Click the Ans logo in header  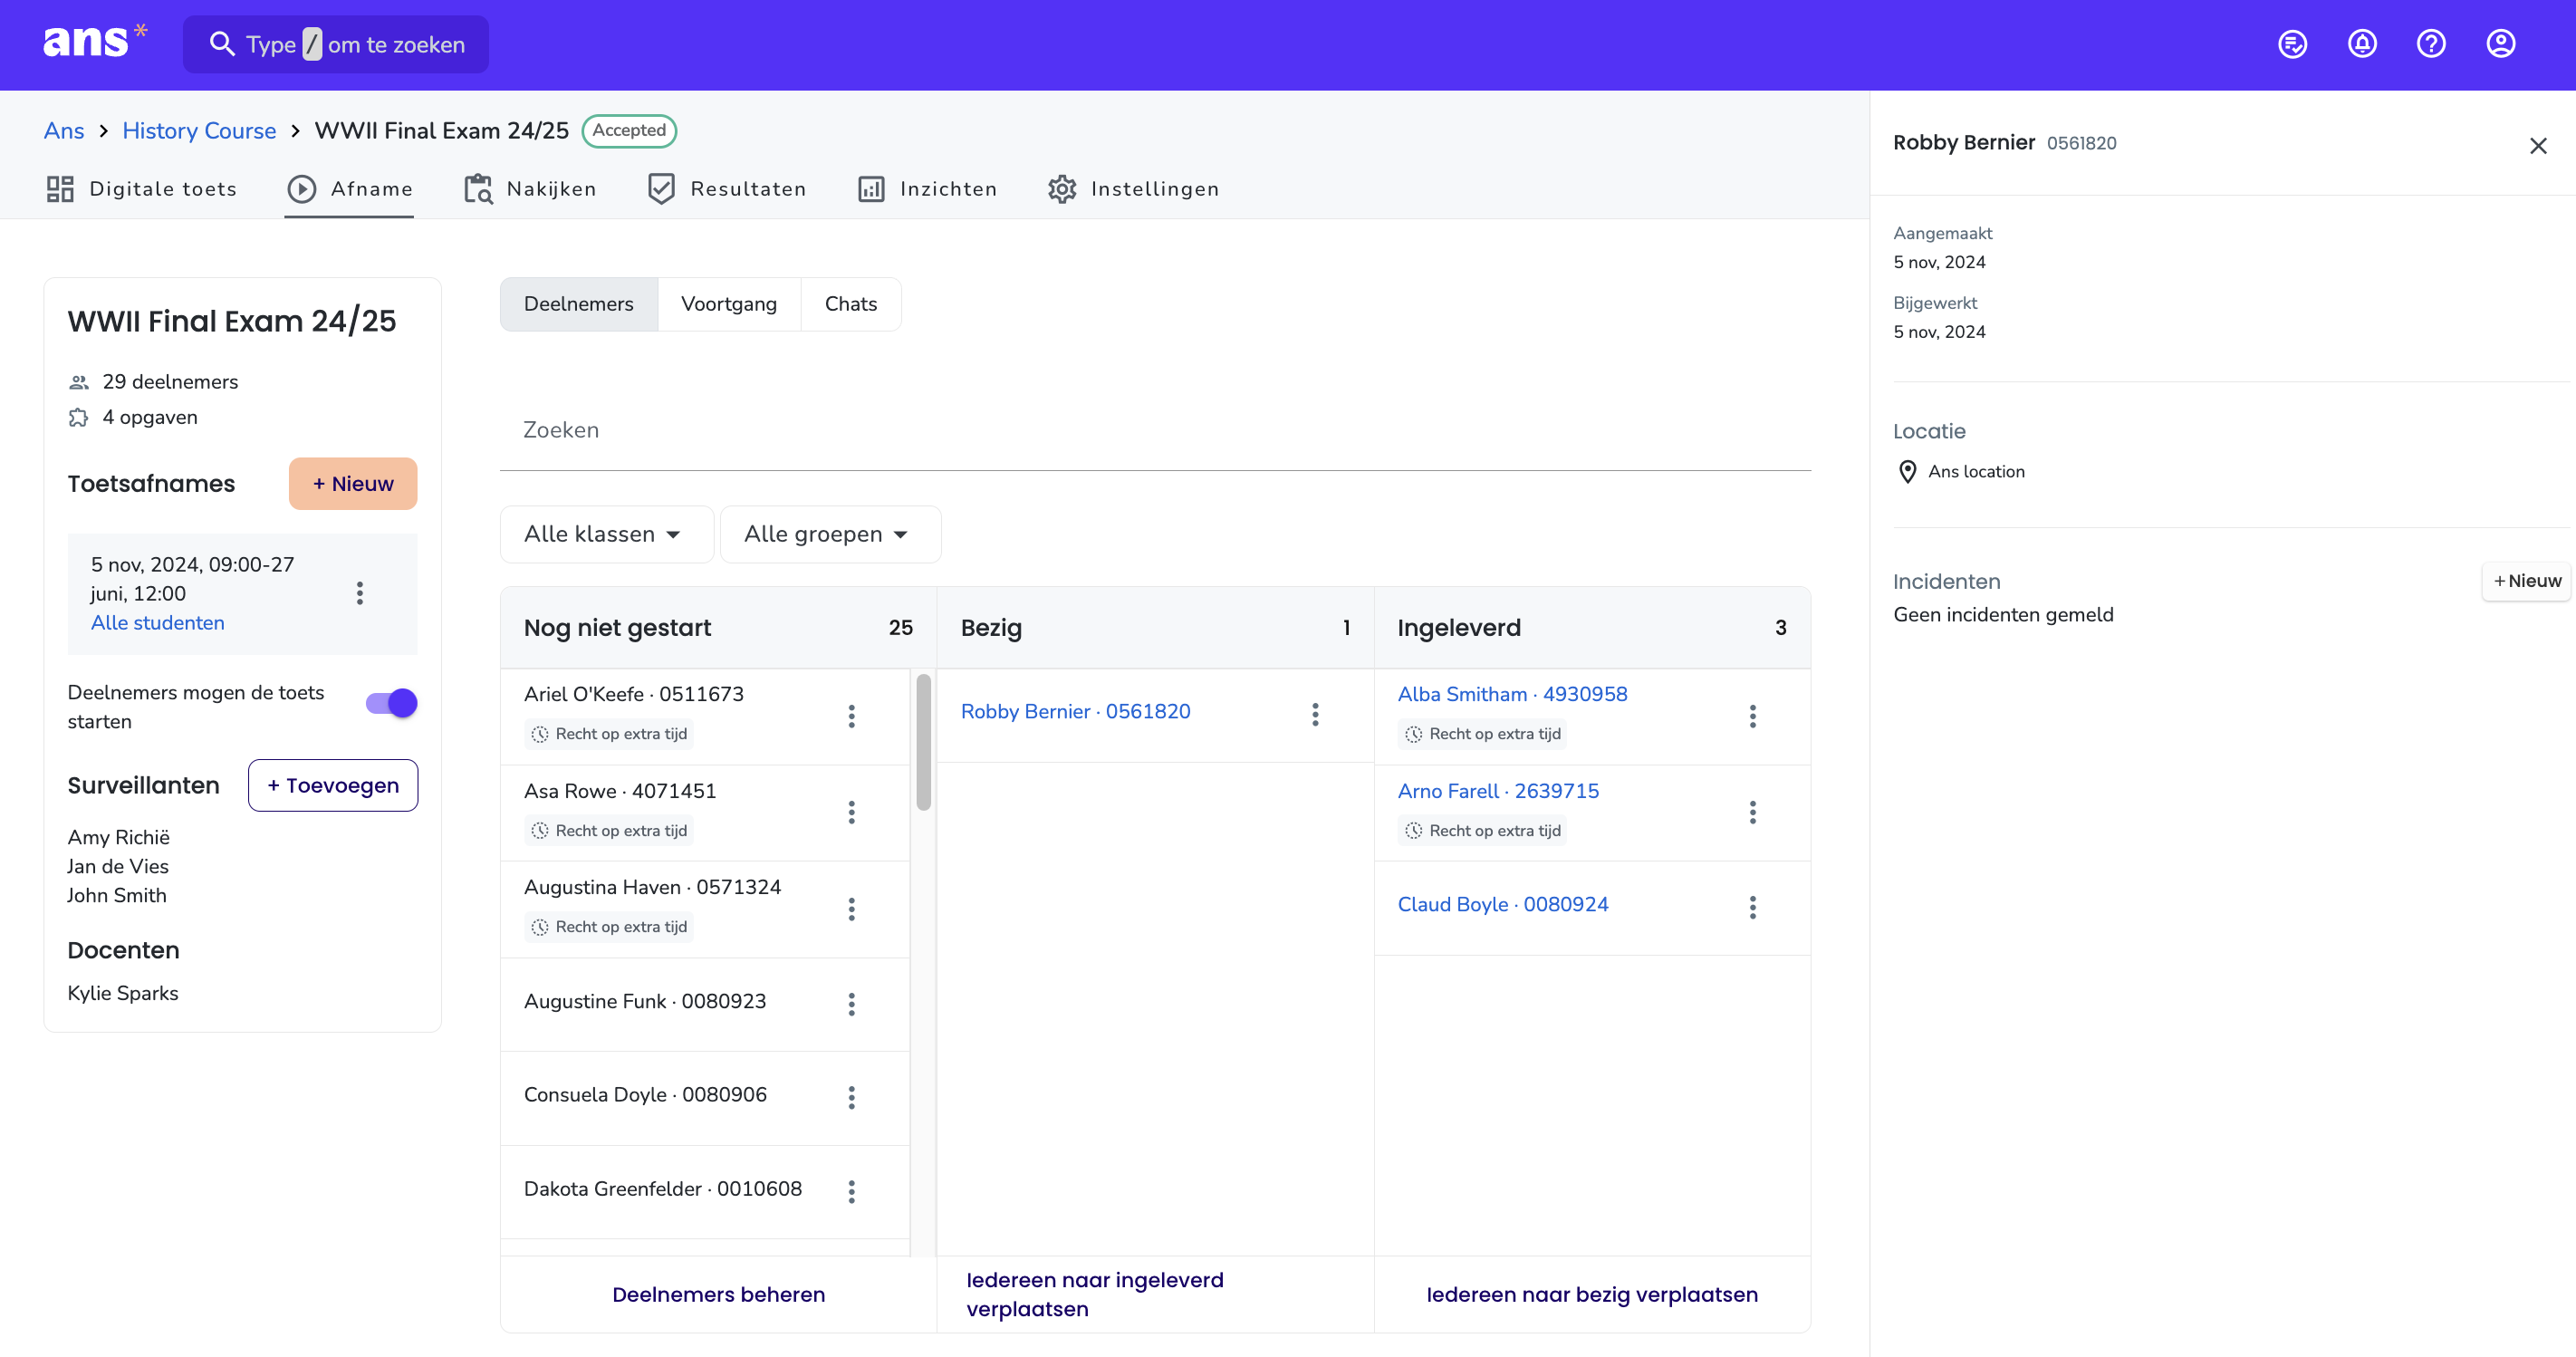coord(95,43)
